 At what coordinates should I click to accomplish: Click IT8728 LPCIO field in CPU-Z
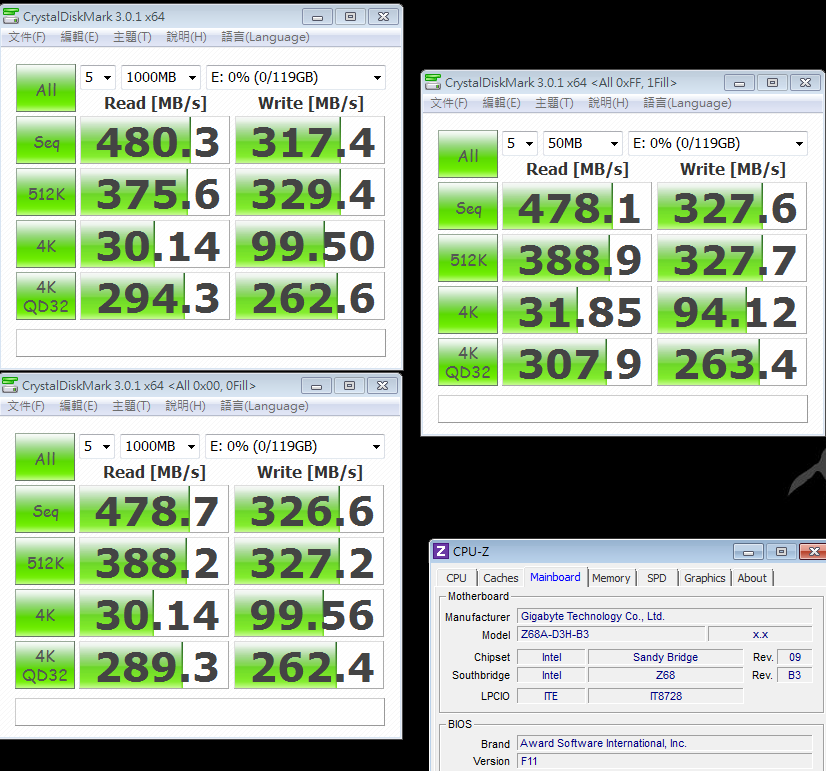point(665,696)
